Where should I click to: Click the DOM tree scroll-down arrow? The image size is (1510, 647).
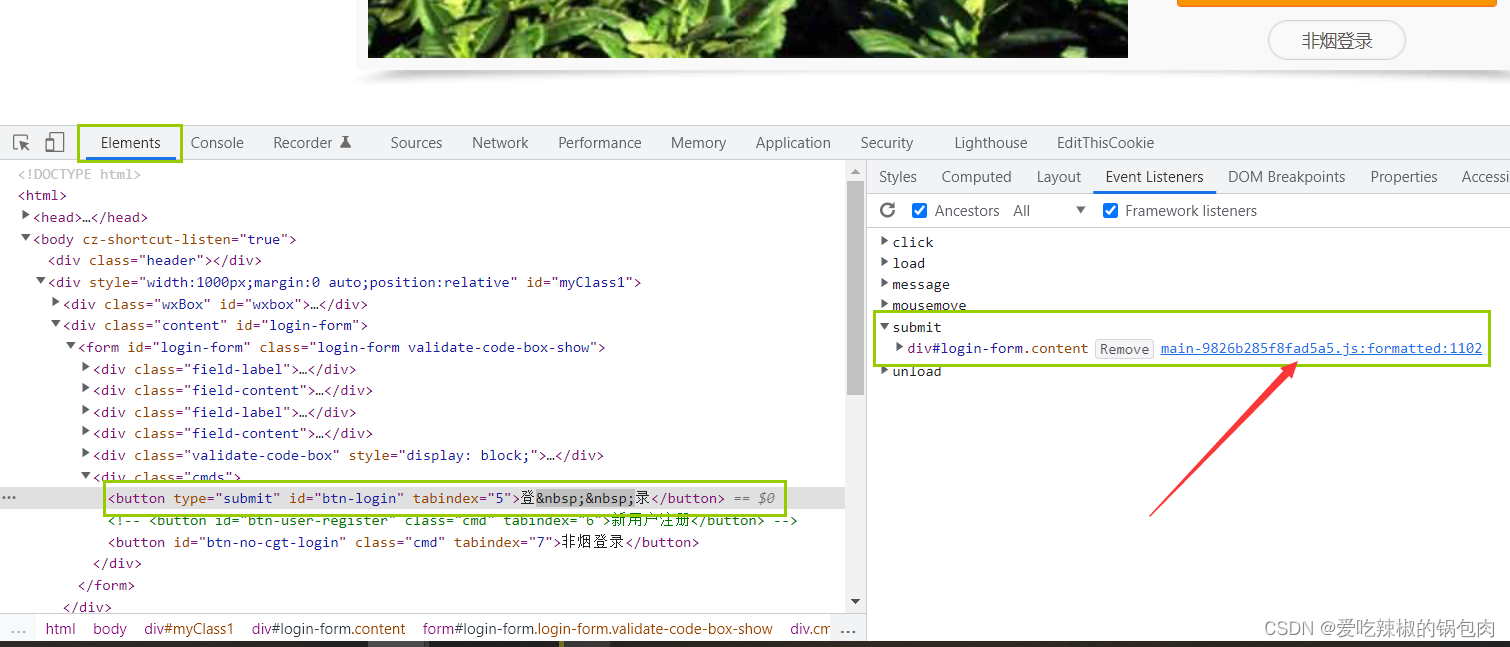click(855, 601)
